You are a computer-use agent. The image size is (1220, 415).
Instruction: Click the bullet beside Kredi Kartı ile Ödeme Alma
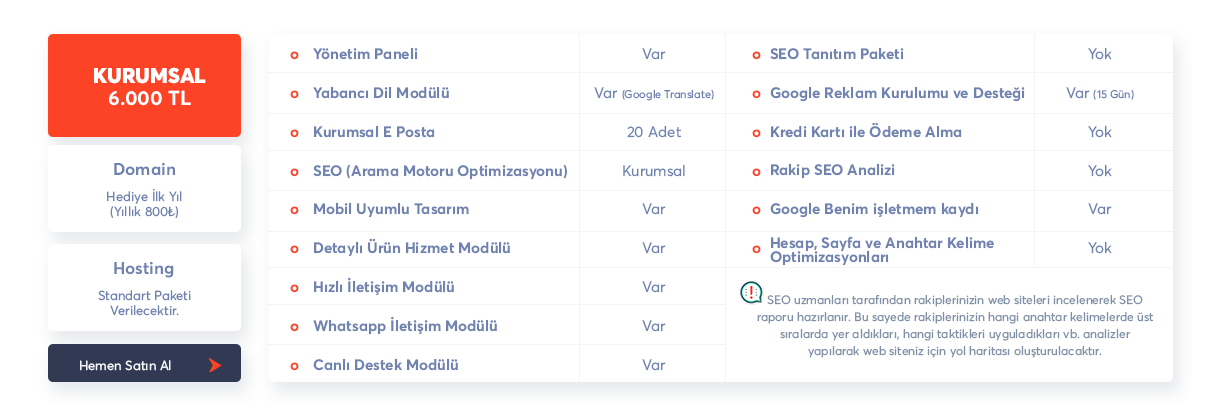pos(756,133)
